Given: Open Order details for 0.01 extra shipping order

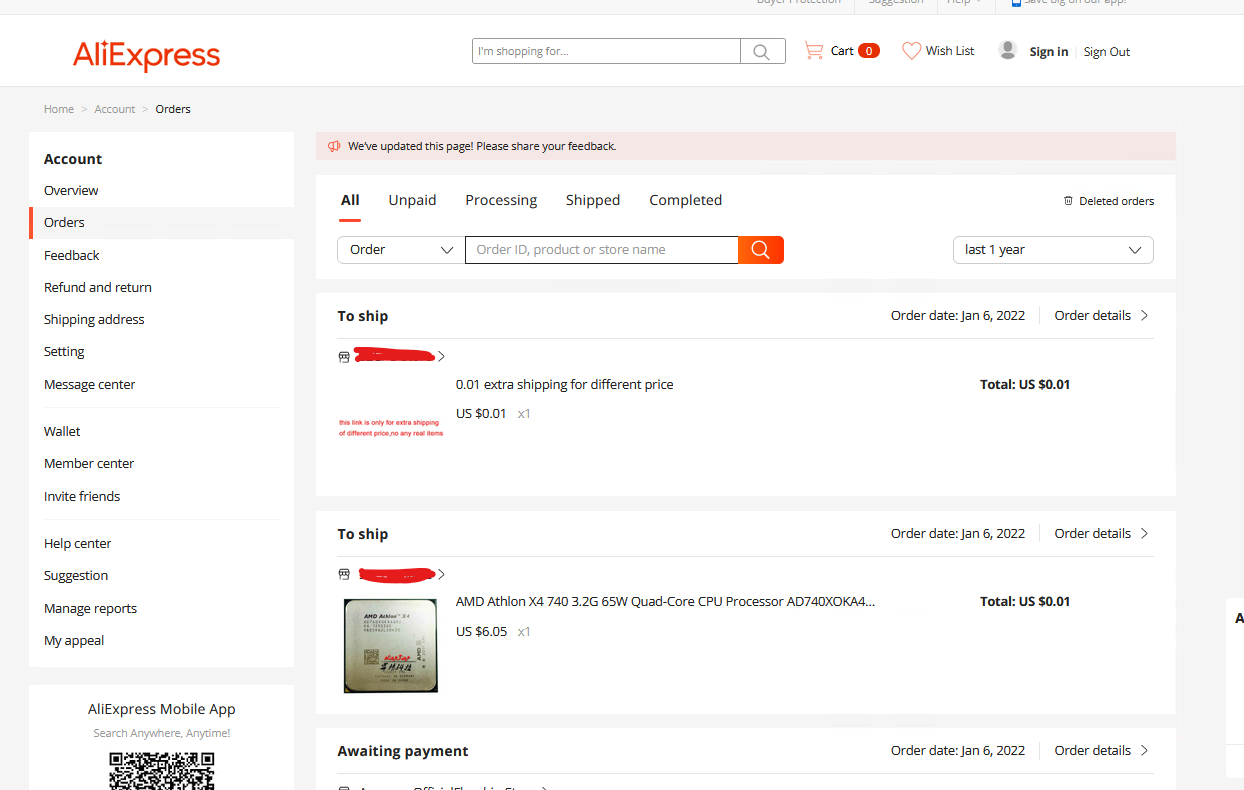Looking at the screenshot, I should point(1102,315).
